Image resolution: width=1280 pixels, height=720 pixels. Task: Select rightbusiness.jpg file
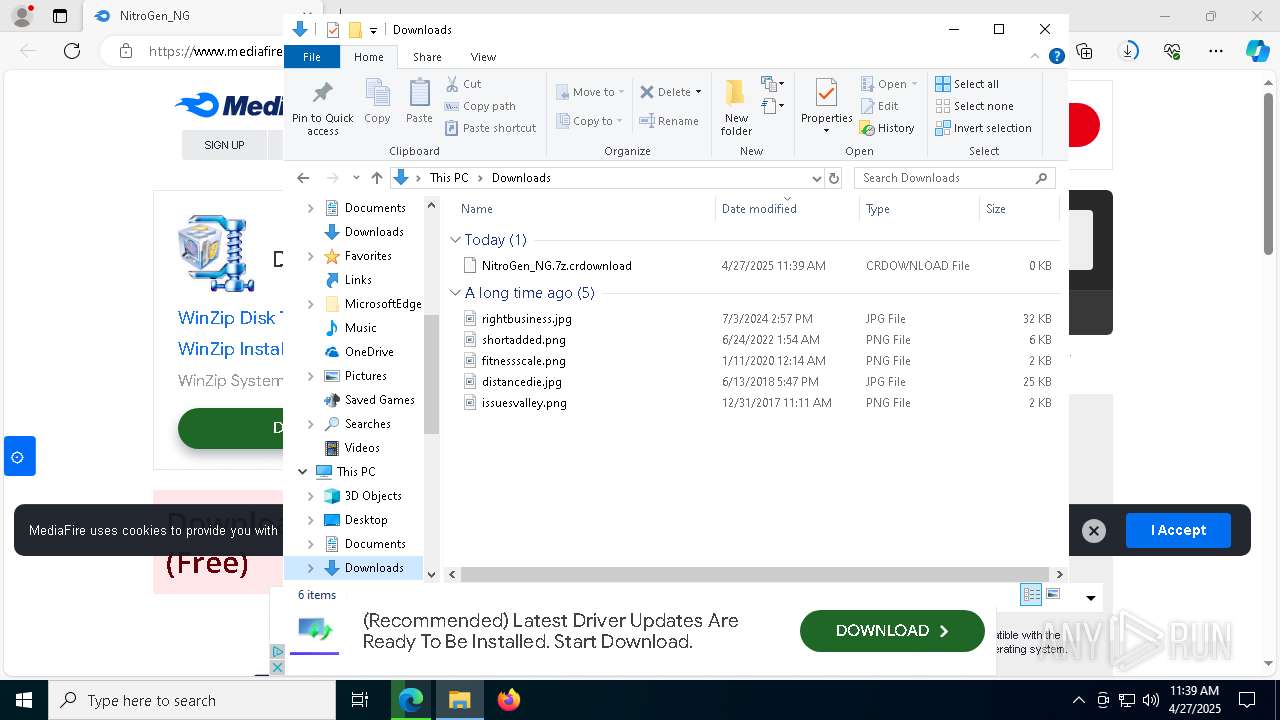(526, 319)
